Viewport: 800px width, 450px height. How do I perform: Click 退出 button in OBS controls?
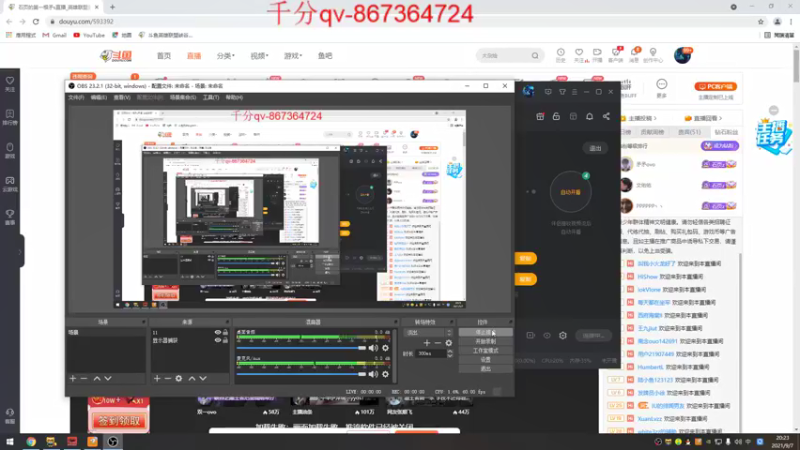pyautogui.click(x=485, y=369)
